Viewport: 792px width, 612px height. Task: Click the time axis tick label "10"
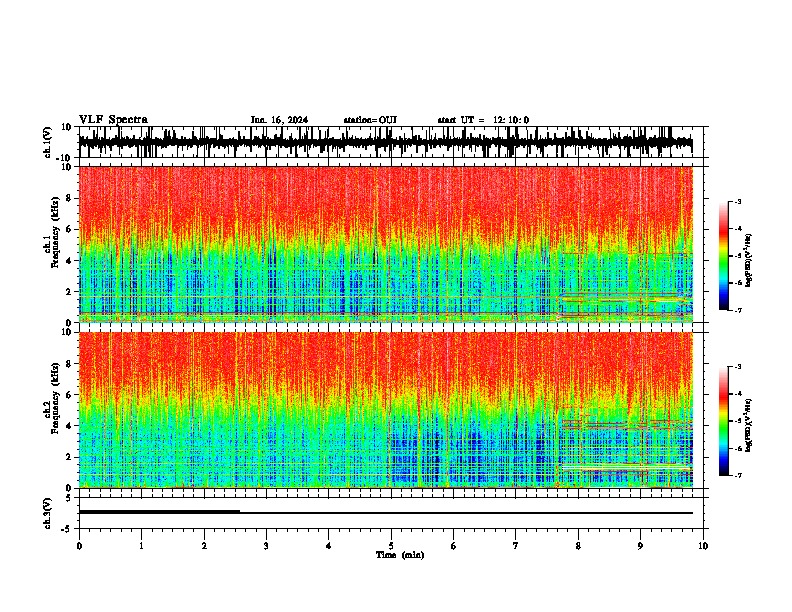703,546
